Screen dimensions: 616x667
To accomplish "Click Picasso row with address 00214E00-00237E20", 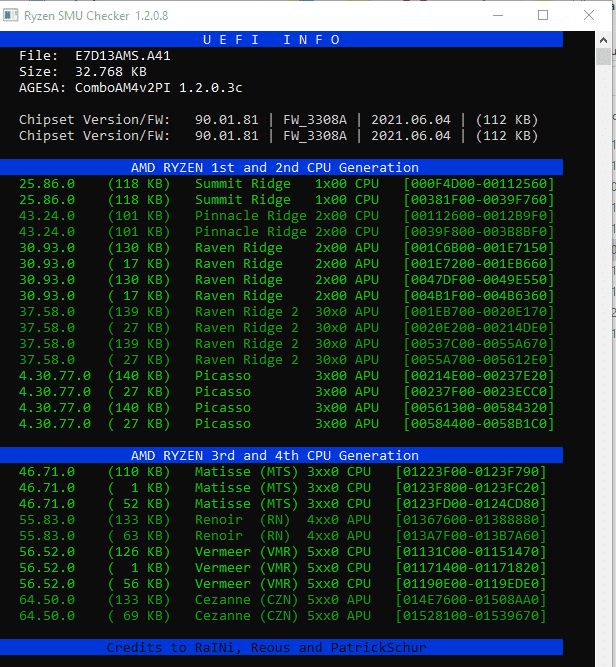I will (x=286, y=376).
